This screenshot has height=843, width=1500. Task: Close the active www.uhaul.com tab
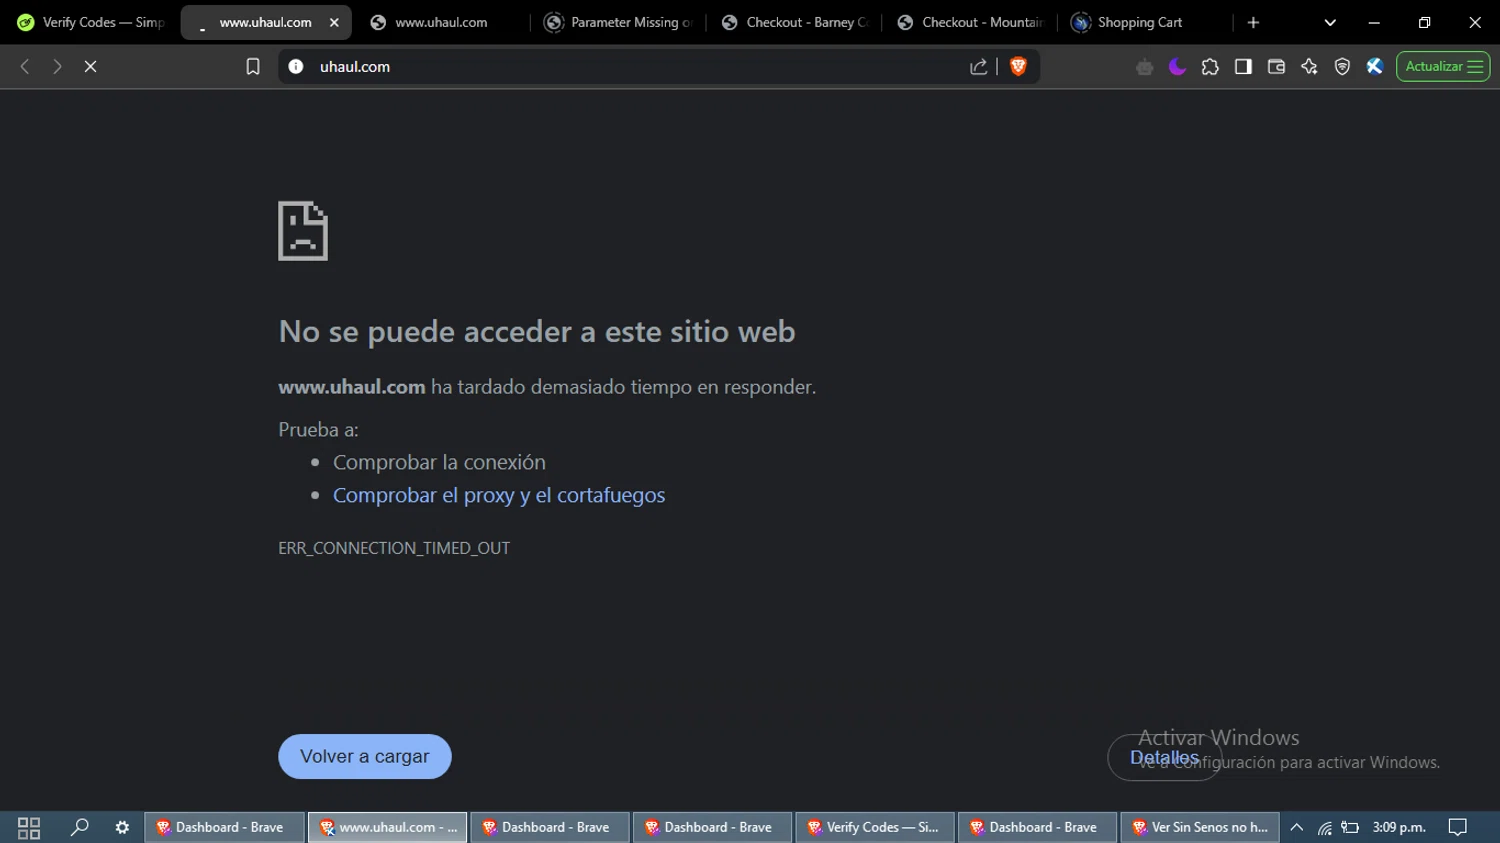click(x=334, y=22)
